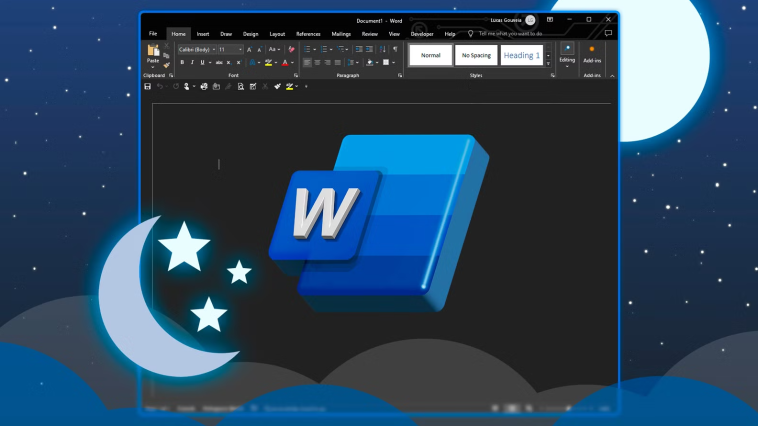
Task: Click the bullet list icon
Action: coord(307,49)
